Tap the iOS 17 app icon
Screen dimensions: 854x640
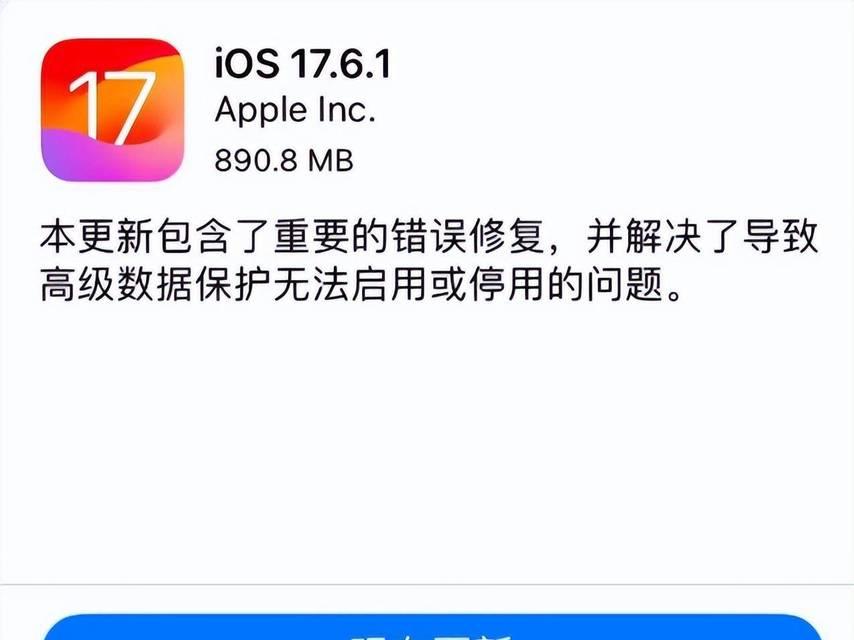tap(113, 109)
